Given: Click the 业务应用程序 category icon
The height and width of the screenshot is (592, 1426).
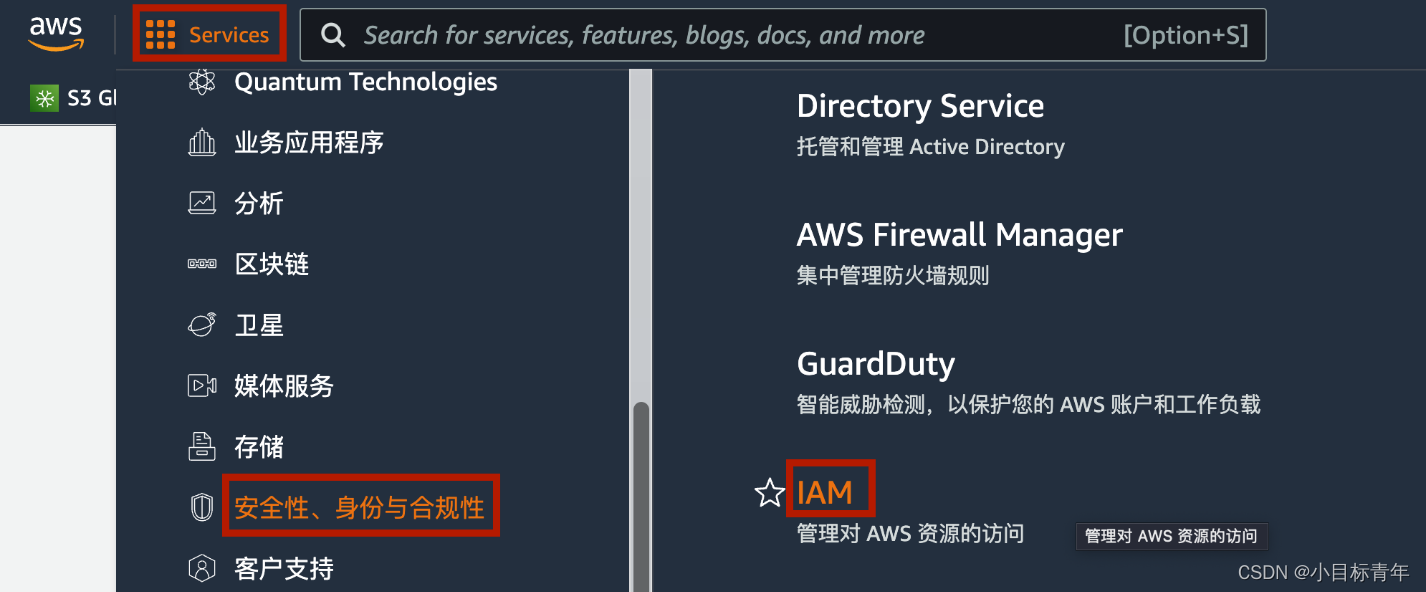Looking at the screenshot, I should [x=202, y=142].
